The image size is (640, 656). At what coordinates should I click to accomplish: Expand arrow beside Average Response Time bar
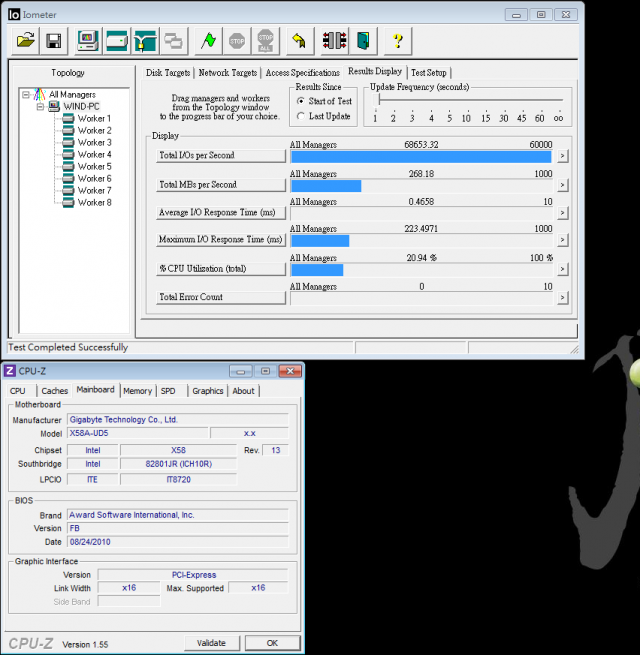pos(563,213)
